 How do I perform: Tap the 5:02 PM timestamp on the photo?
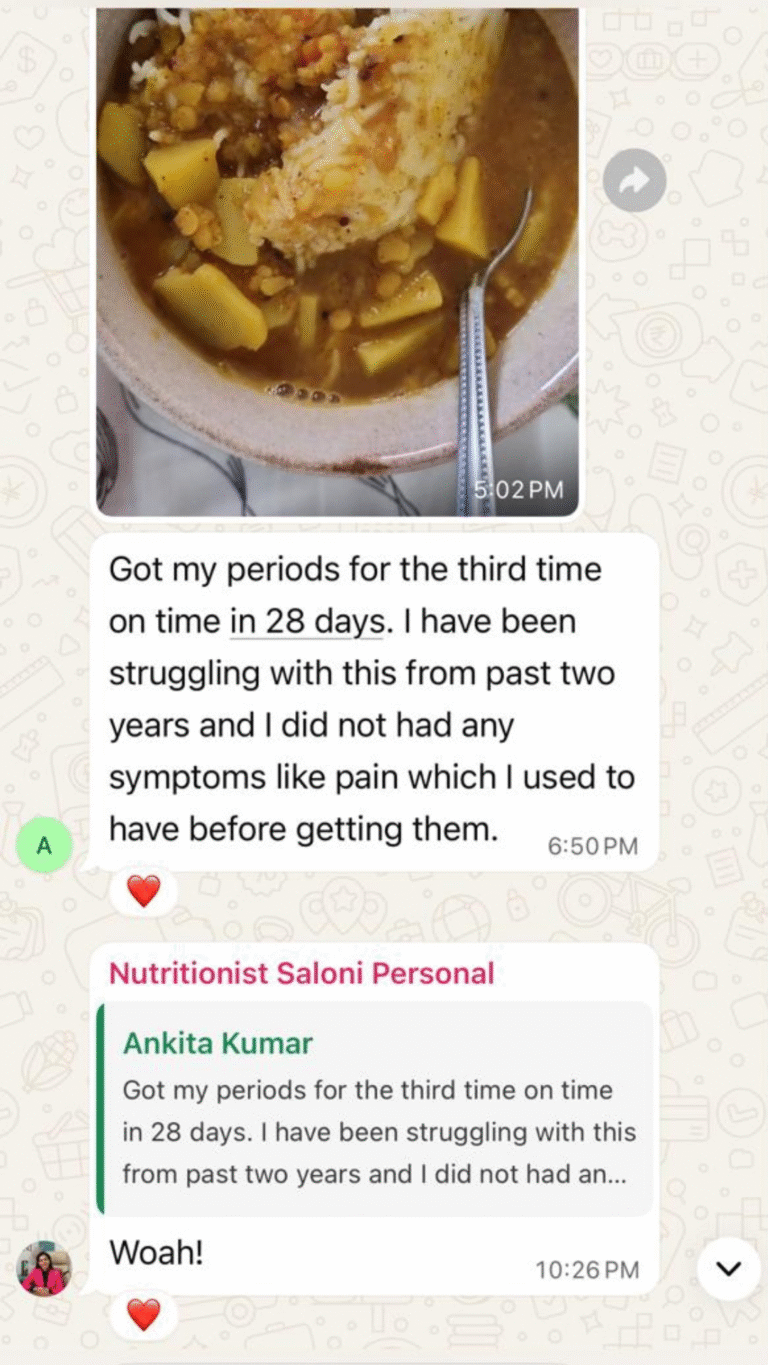point(518,490)
